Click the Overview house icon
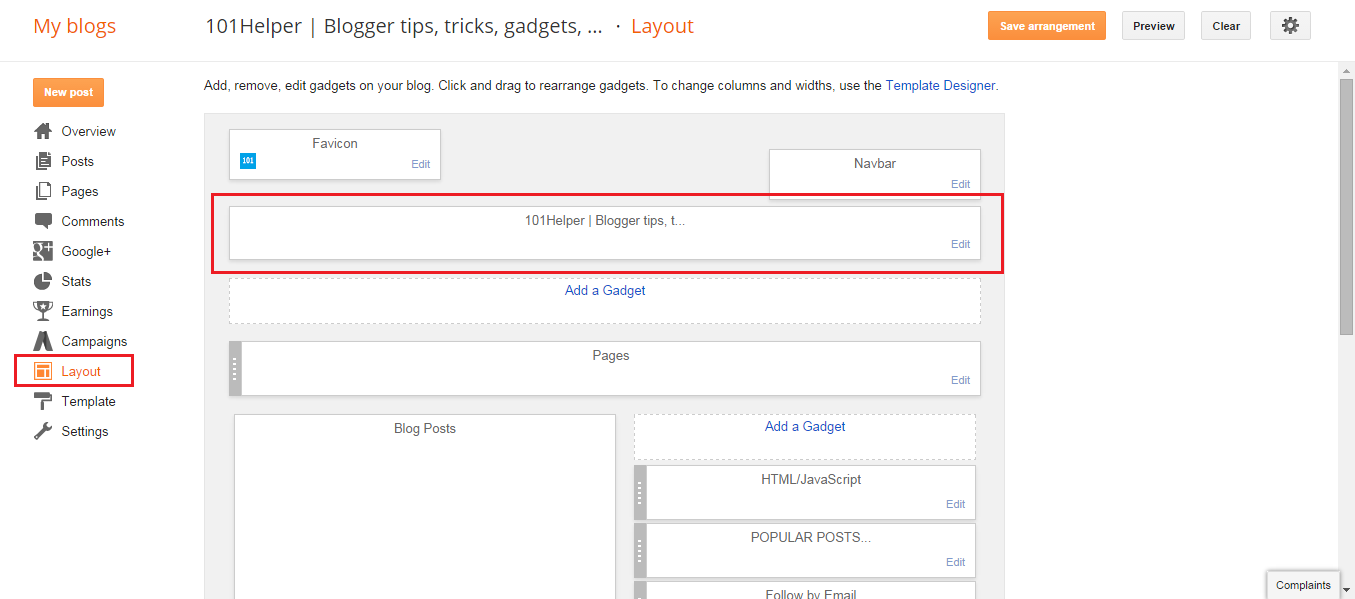Screen dimensions: 1355x599 (x=43, y=131)
